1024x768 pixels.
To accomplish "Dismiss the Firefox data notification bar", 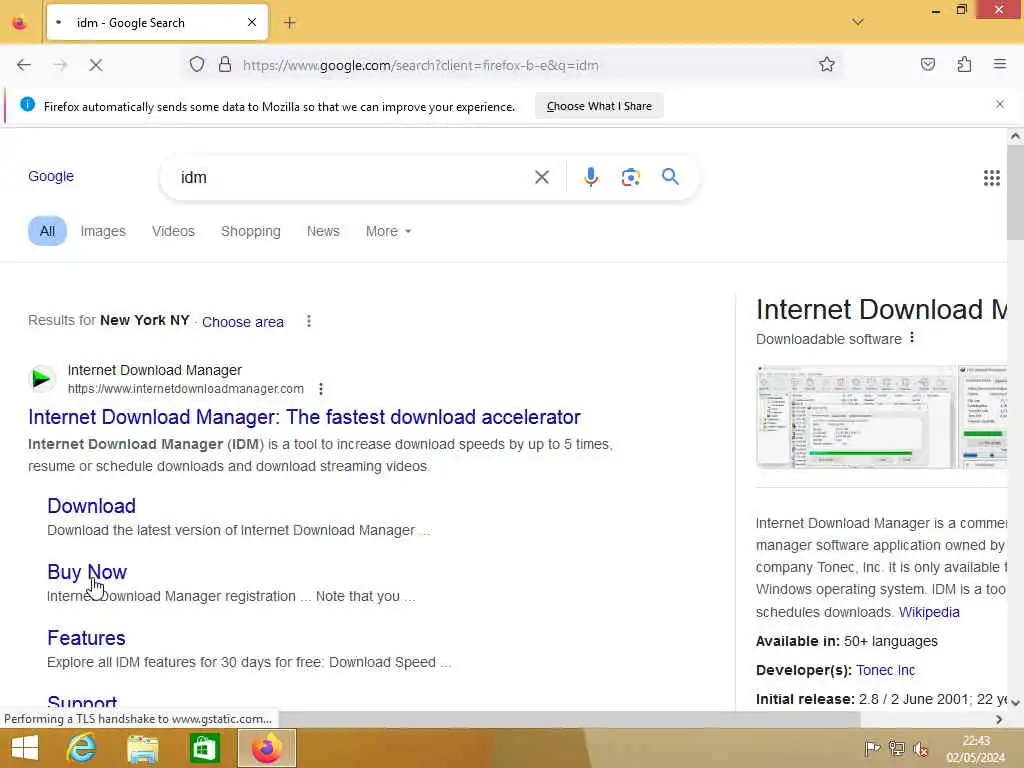I will click(999, 104).
